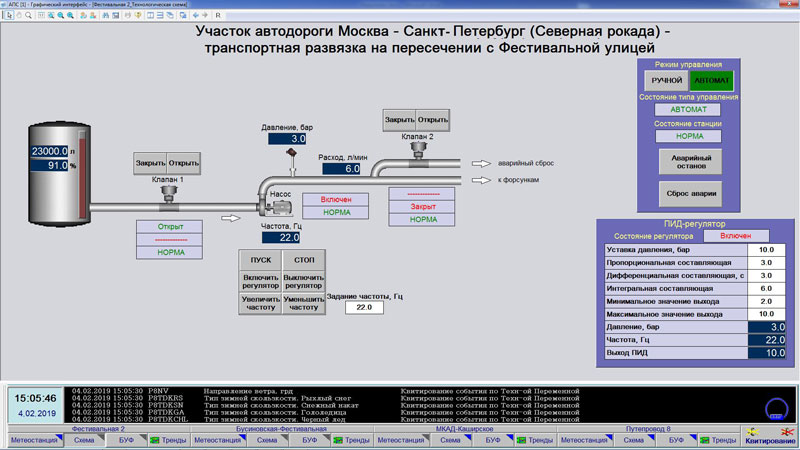Click the cascade windows toolbar icon

tap(170, 15)
